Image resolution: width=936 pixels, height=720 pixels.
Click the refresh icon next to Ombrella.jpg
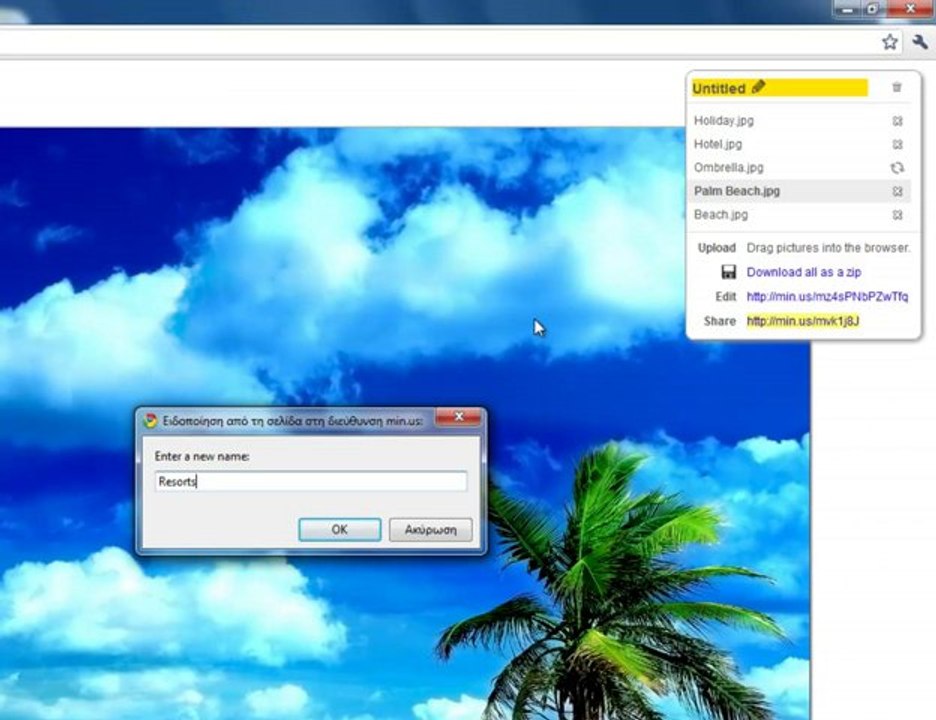point(897,168)
